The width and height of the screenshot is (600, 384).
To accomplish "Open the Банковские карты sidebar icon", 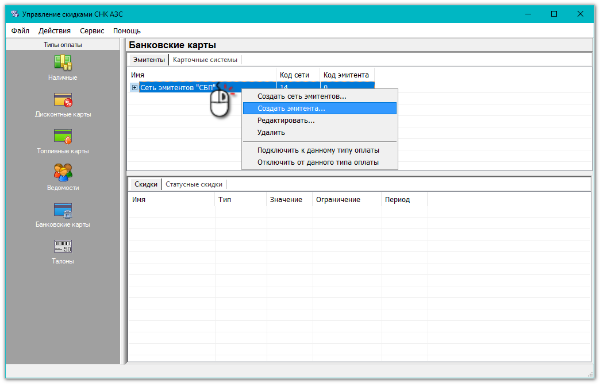I will (x=63, y=210).
